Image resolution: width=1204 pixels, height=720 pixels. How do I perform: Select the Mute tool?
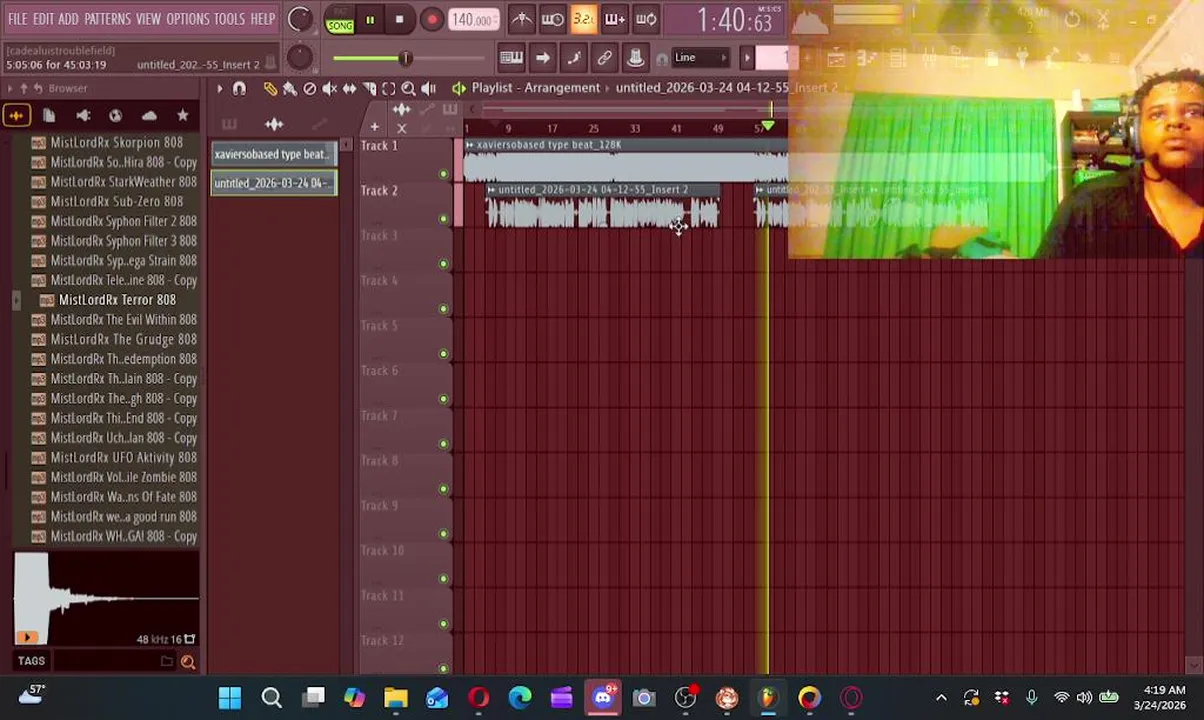pyautogui.click(x=329, y=89)
